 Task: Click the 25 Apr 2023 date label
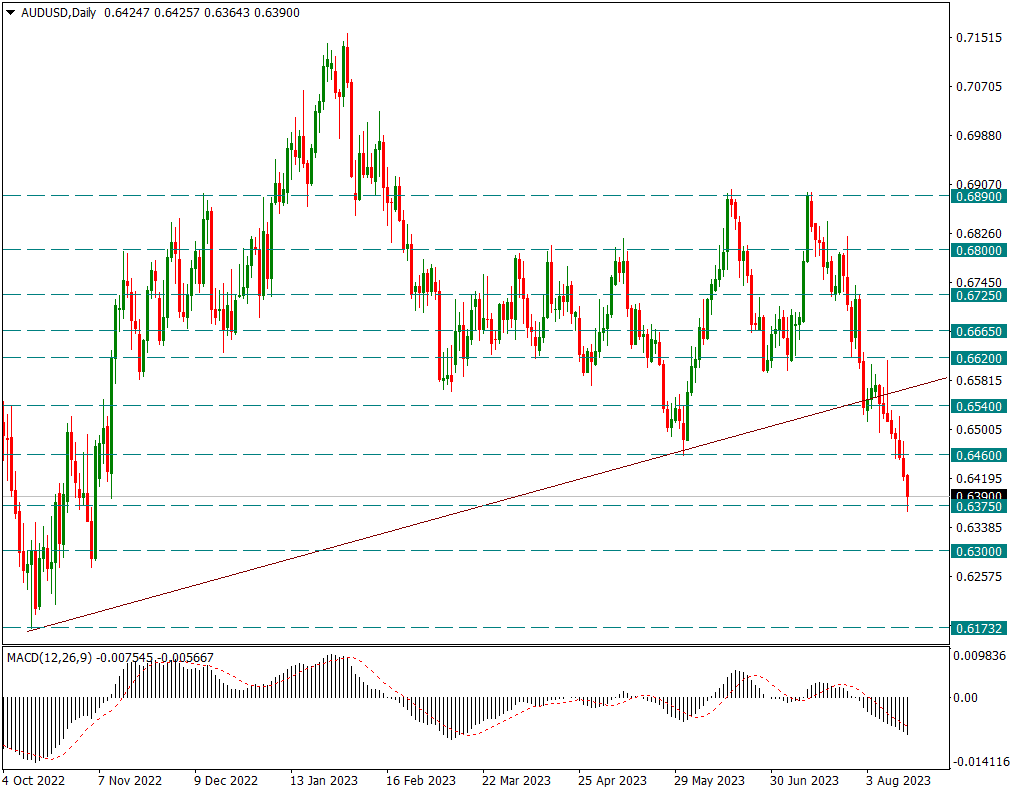612,781
